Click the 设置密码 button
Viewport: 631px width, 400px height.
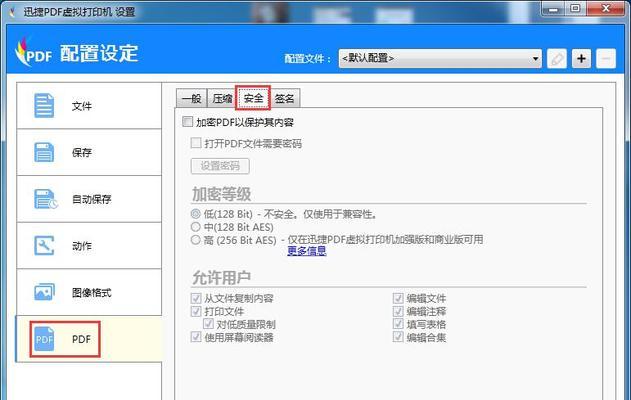[x=220, y=166]
